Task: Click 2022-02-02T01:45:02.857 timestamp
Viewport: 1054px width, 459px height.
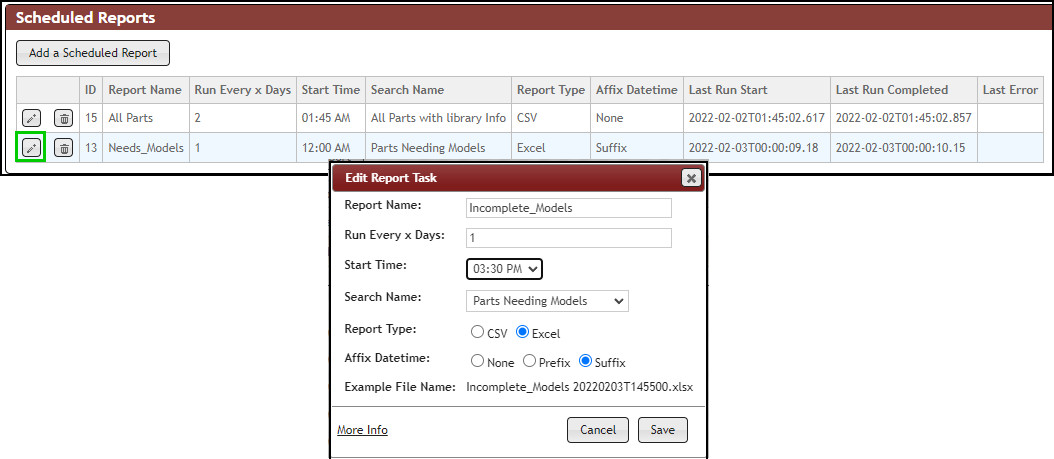Action: point(904,118)
